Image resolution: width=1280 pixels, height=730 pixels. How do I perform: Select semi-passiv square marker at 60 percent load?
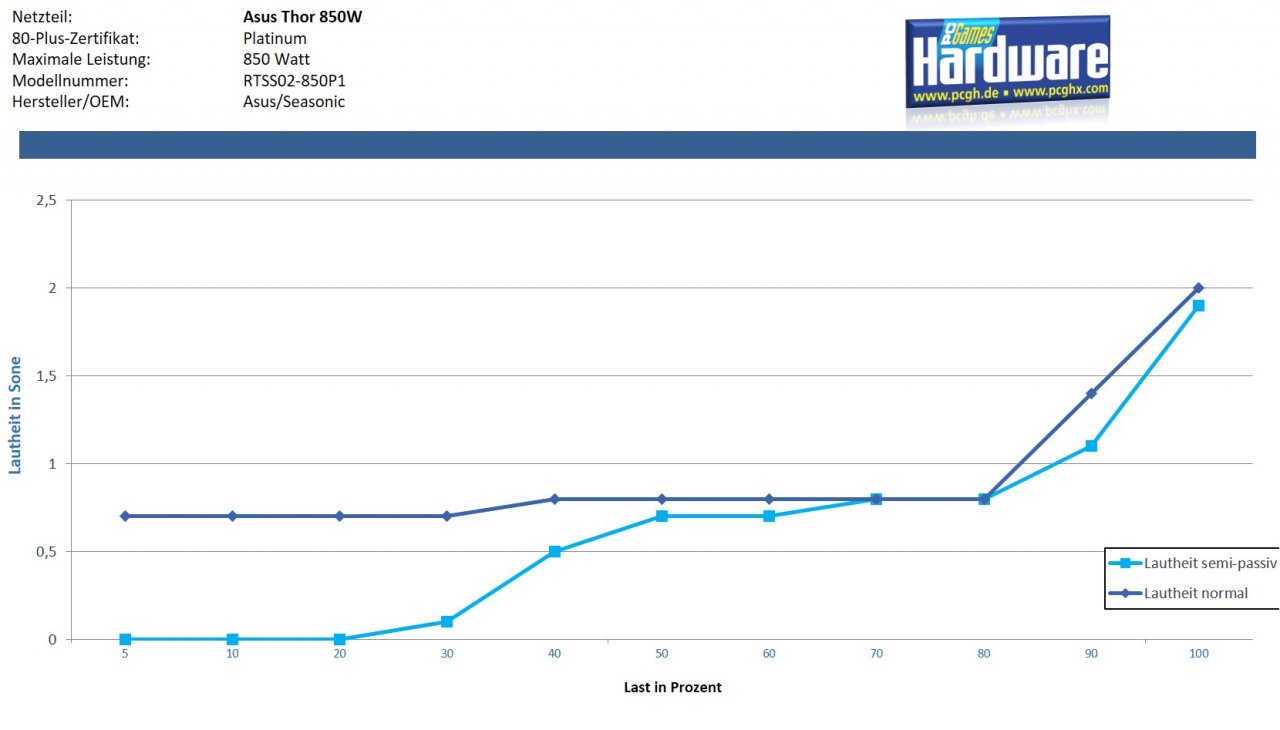tap(769, 516)
